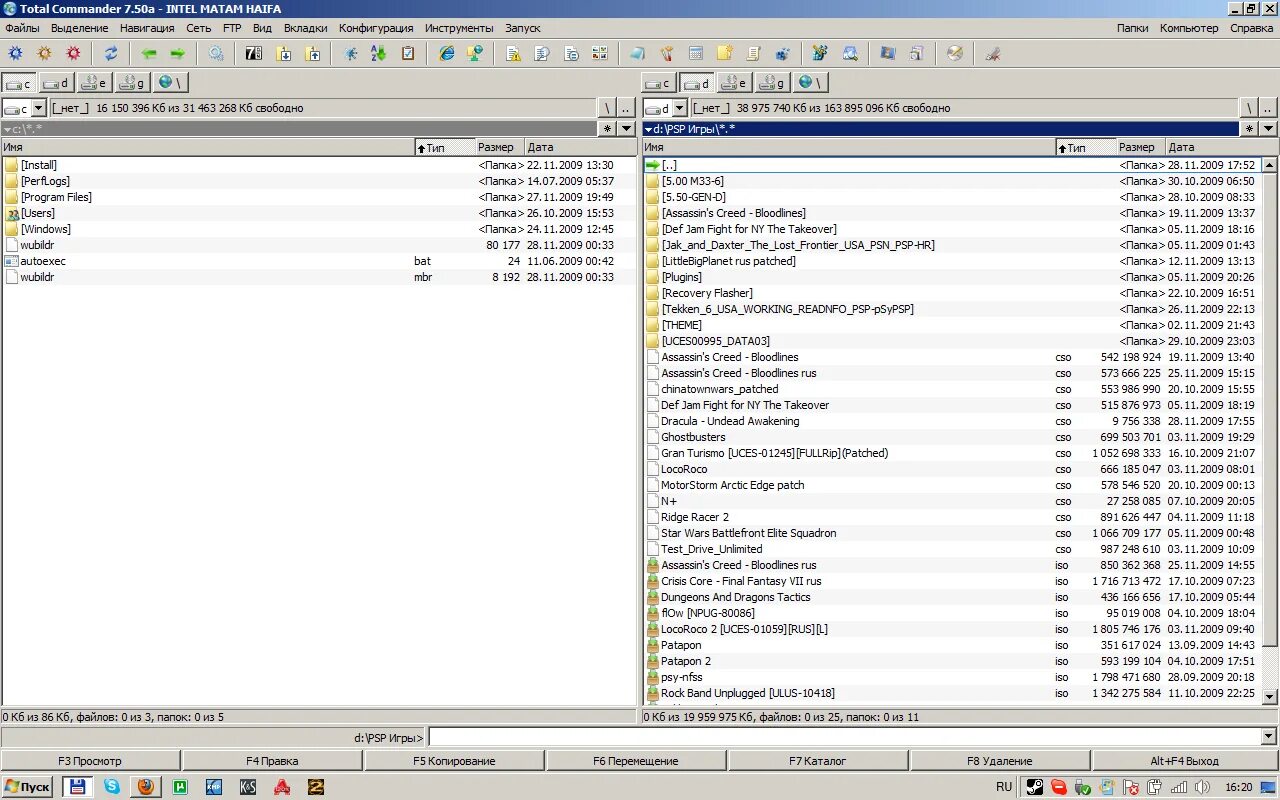The image size is (1280, 800).
Task: Open the Навигация menu
Action: [147, 28]
